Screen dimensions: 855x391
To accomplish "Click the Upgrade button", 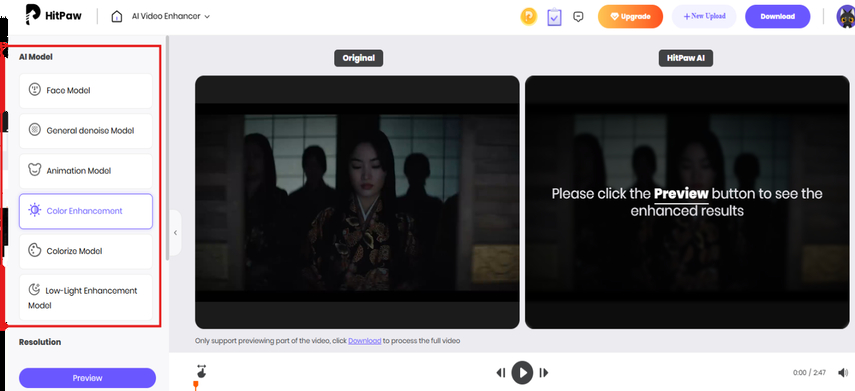I will tap(630, 16).
